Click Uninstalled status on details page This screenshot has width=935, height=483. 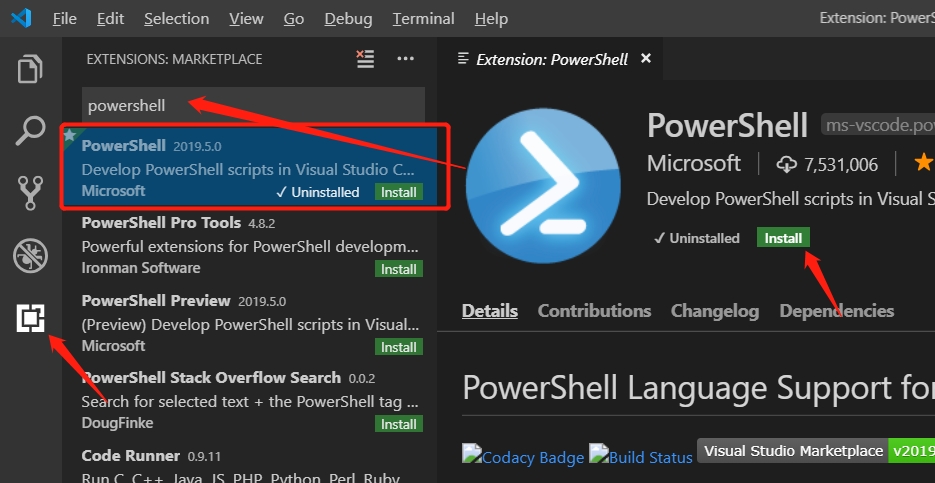tap(696, 238)
